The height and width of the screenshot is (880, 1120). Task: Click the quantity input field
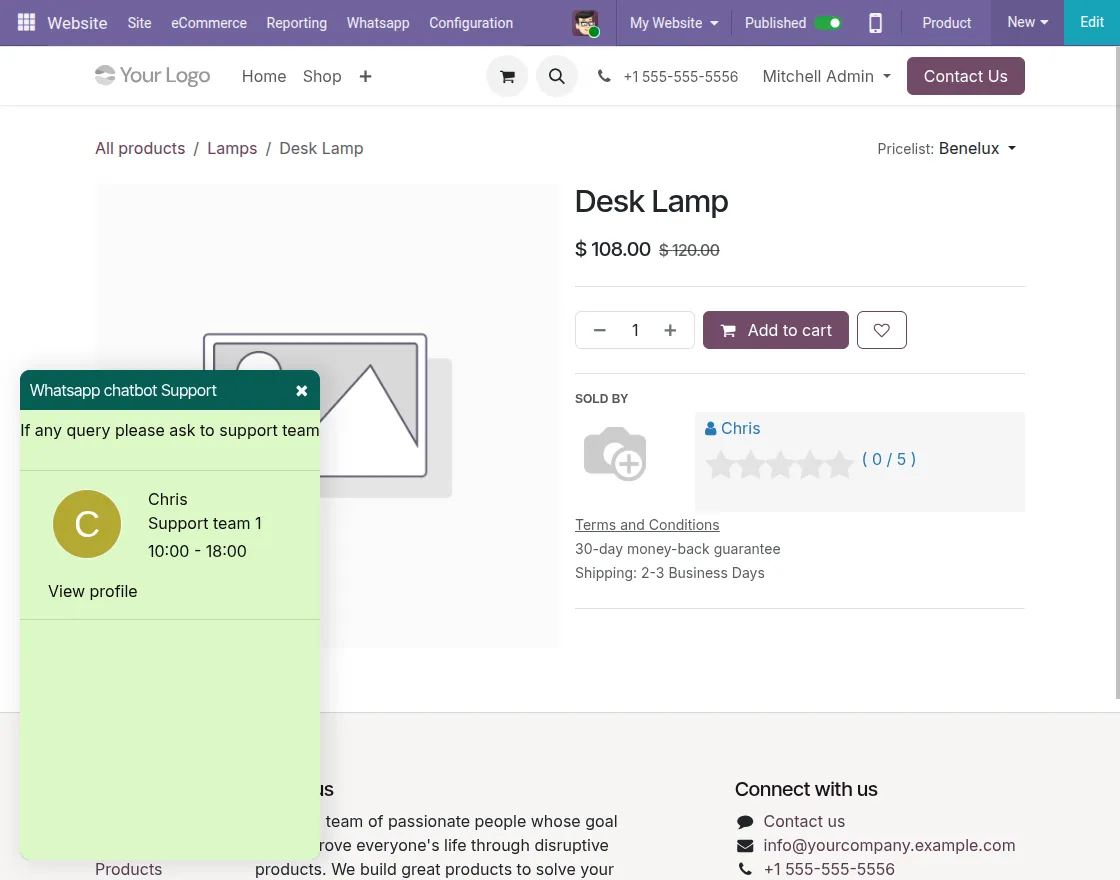pos(635,330)
